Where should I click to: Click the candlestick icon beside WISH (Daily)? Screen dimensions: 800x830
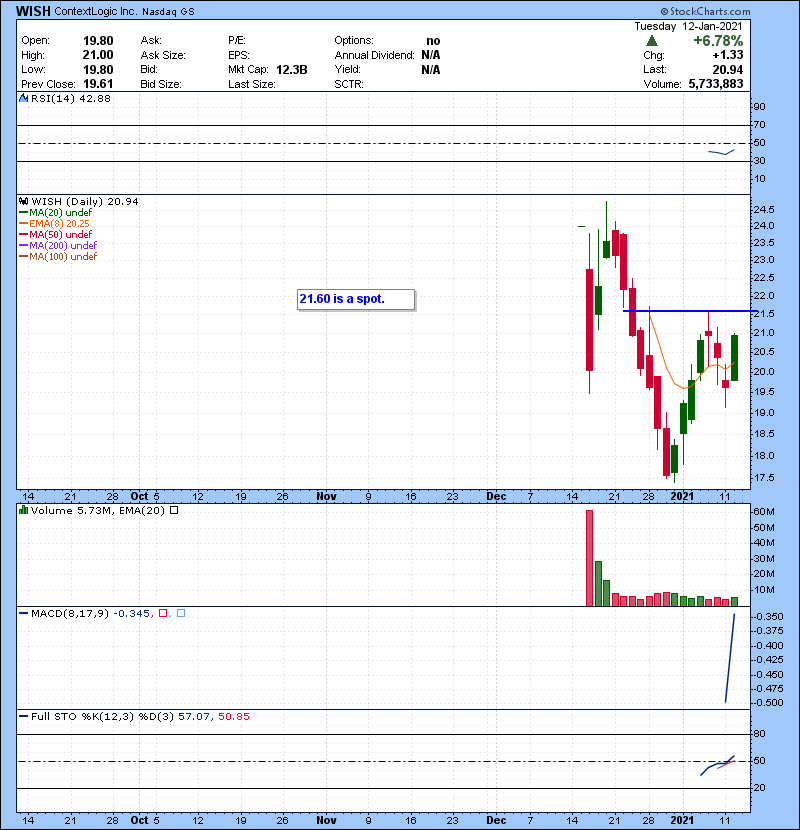23,201
